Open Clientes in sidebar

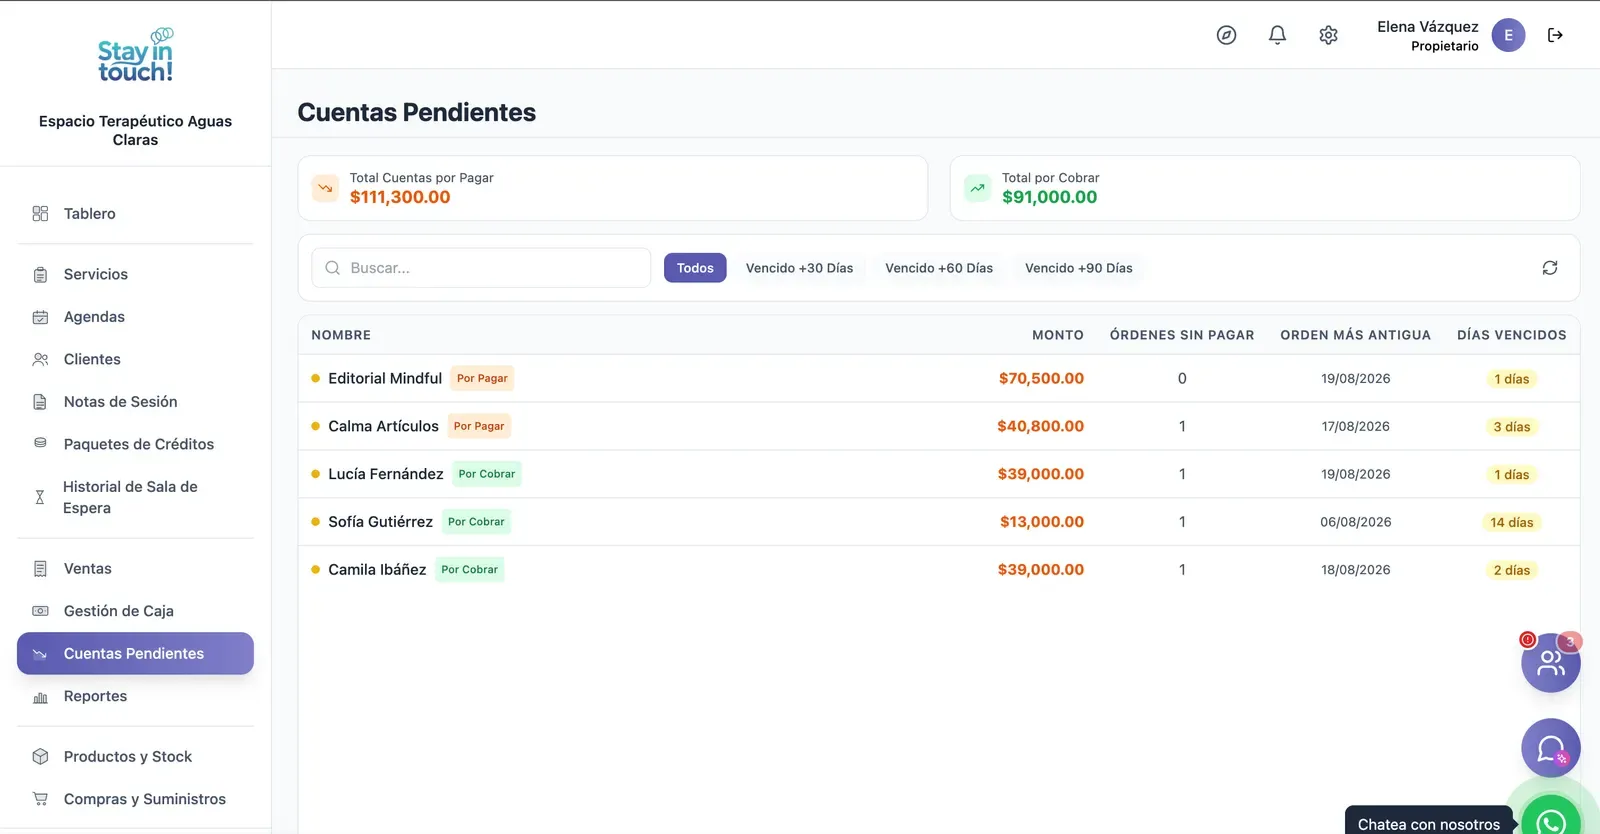(135, 359)
